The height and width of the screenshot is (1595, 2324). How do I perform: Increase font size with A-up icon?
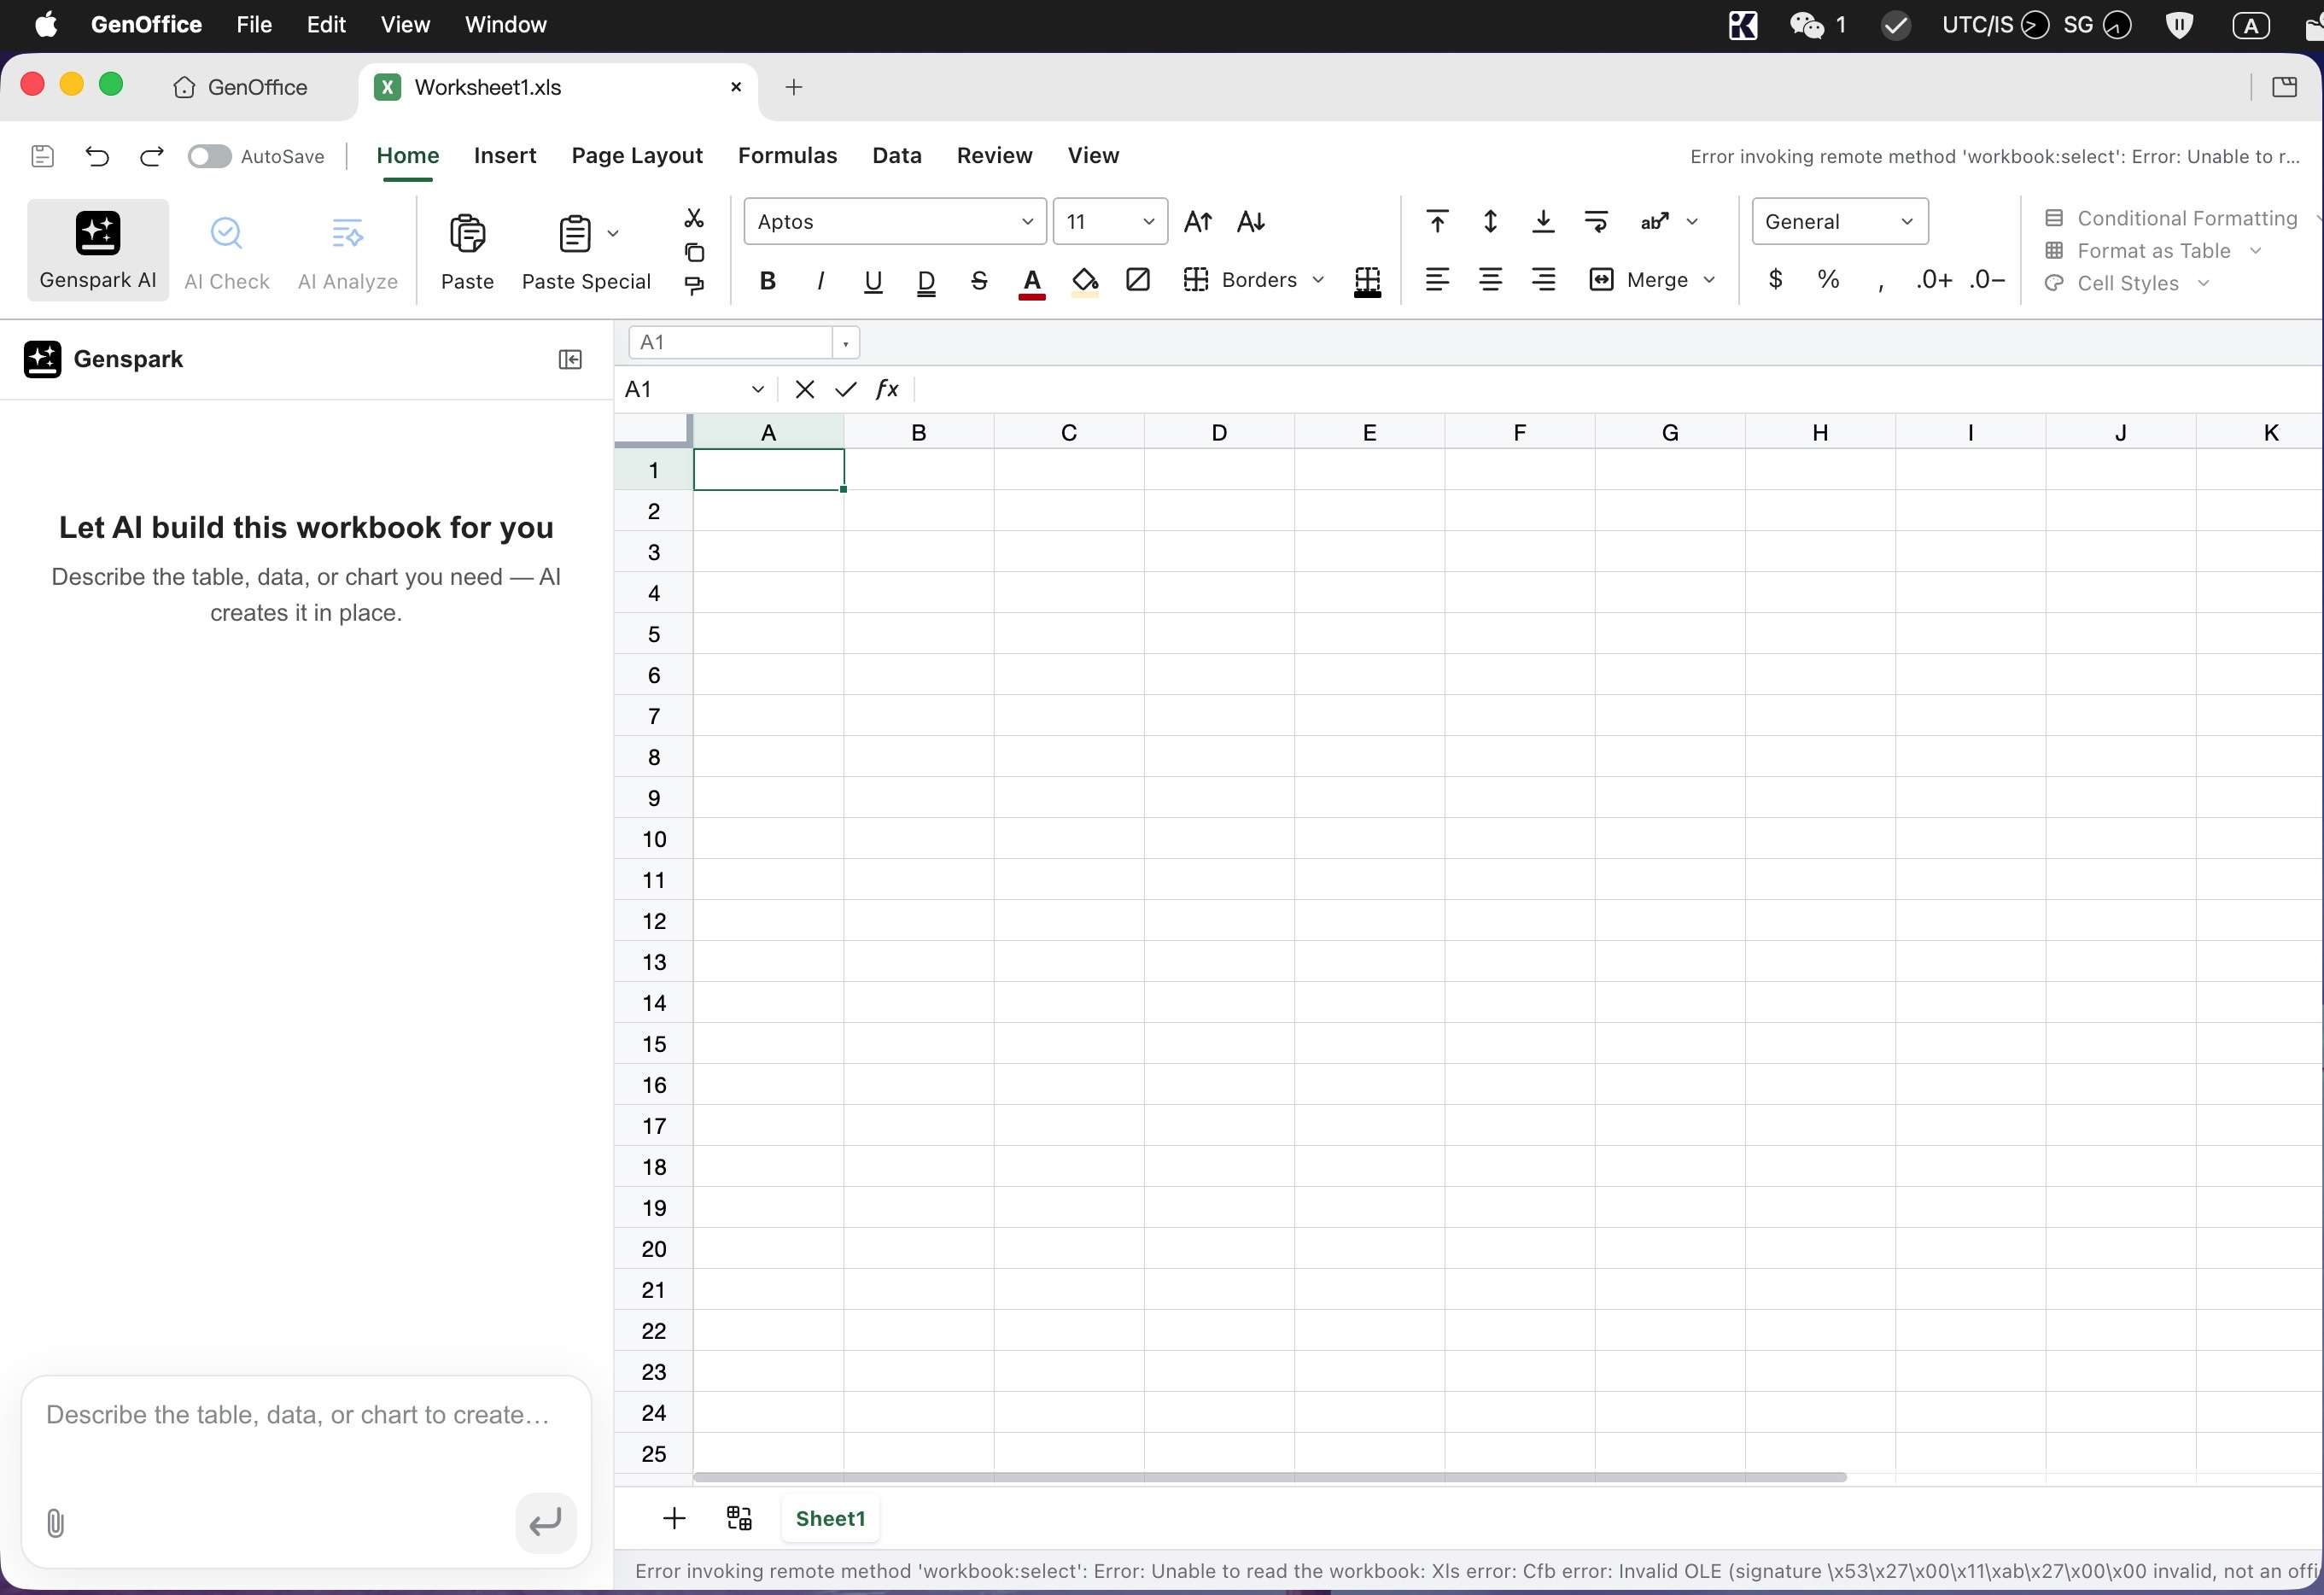click(x=1197, y=222)
